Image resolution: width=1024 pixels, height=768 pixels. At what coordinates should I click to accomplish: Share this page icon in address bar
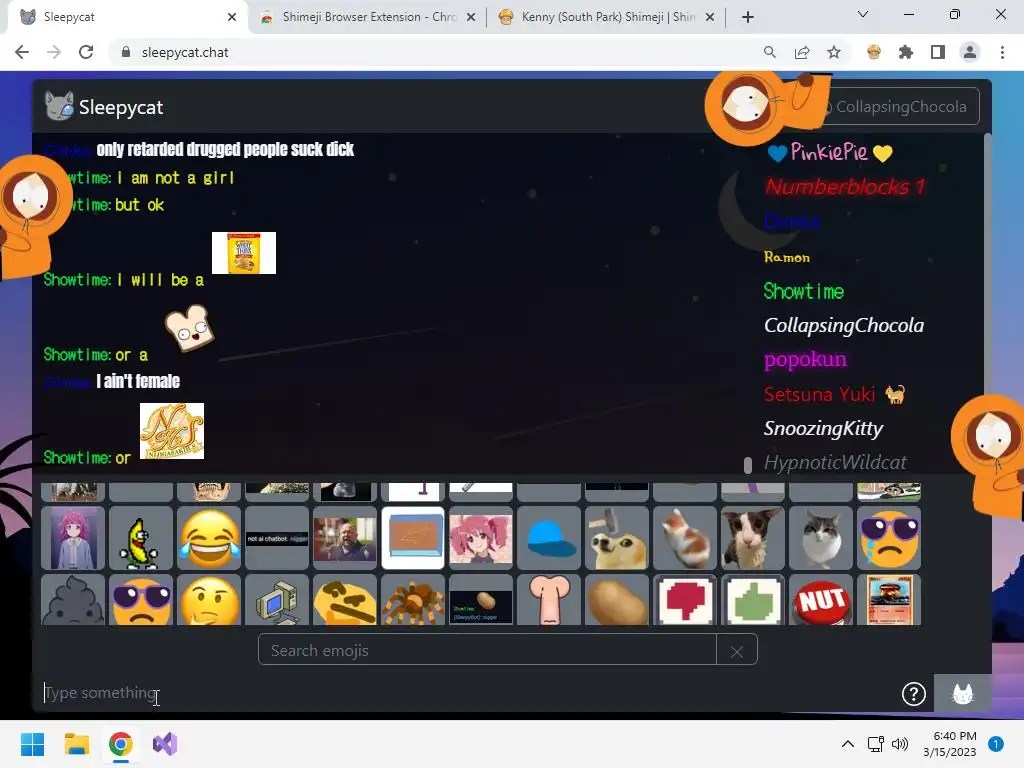[x=802, y=52]
